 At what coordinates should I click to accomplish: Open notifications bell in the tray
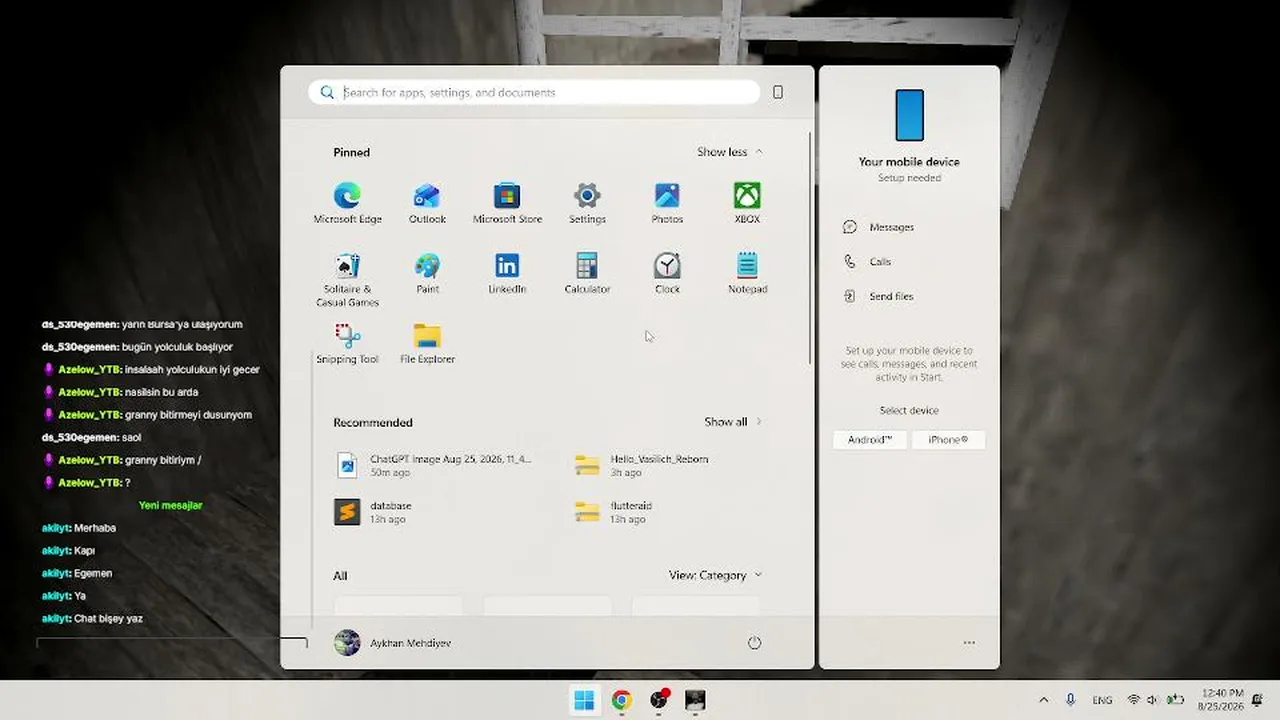pos(1257,700)
